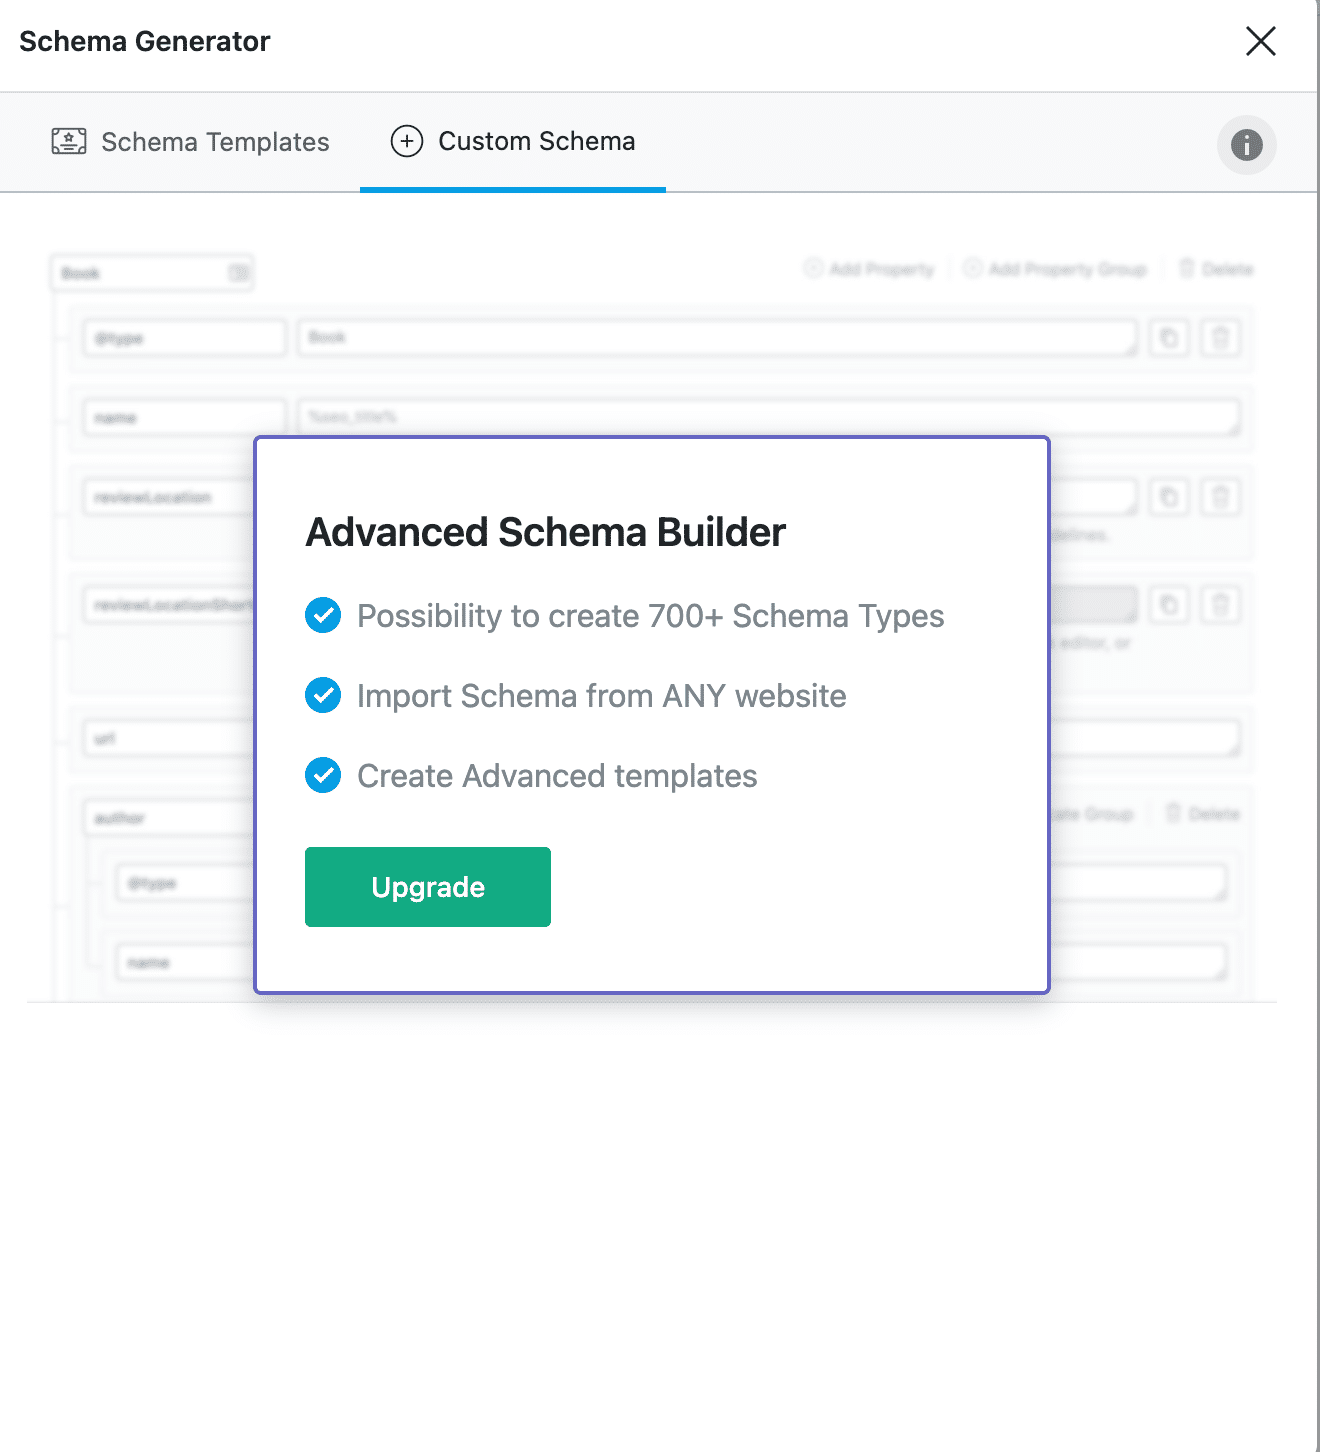This screenshot has height=1452, width=1320.
Task: Click the trash icon on the @type Book row
Action: coord(1220,338)
